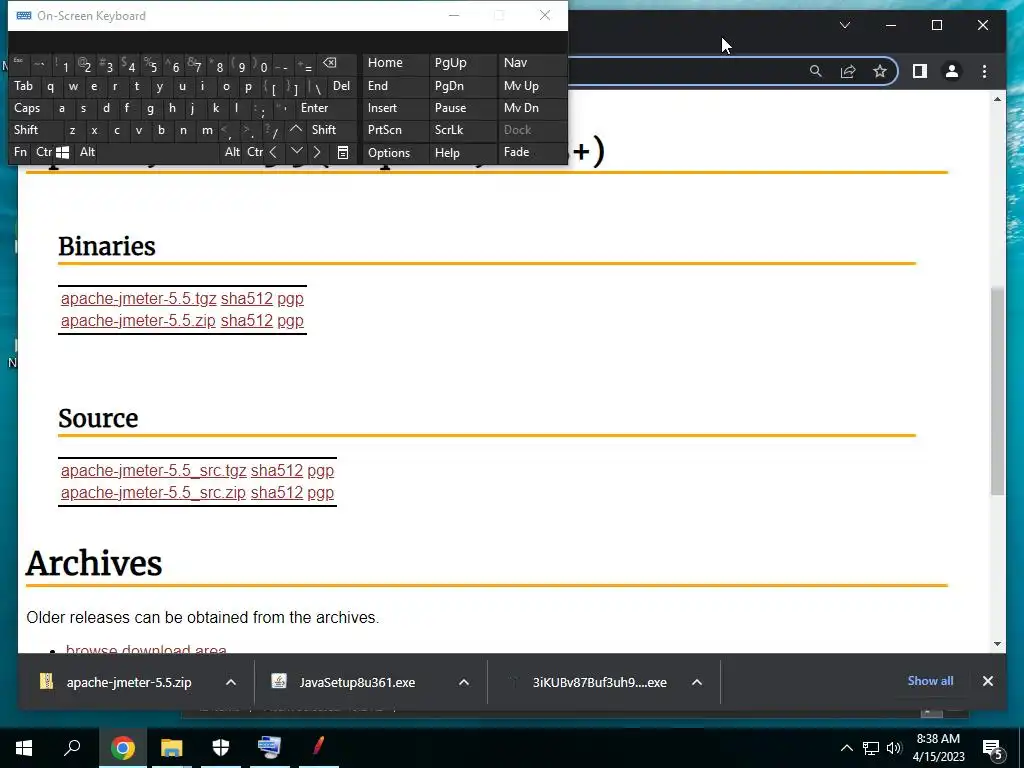Open pgp link for apache-jmeter-5.5.zip
The image size is (1024, 768).
tap(291, 321)
